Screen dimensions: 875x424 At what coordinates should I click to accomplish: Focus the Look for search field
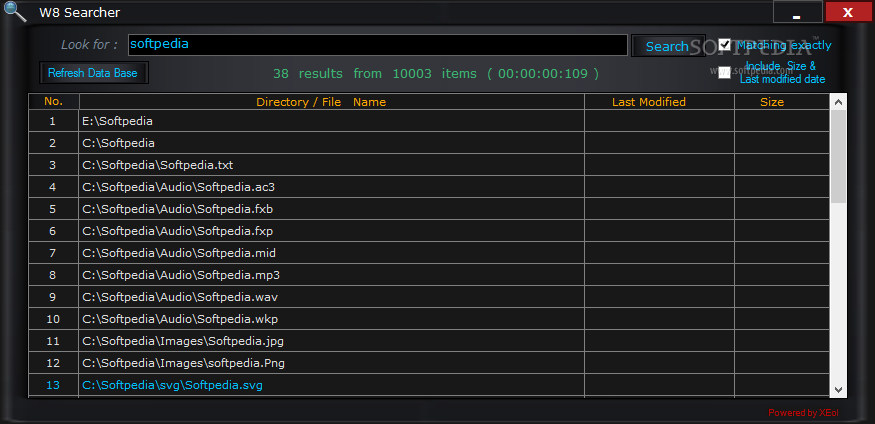(x=378, y=45)
